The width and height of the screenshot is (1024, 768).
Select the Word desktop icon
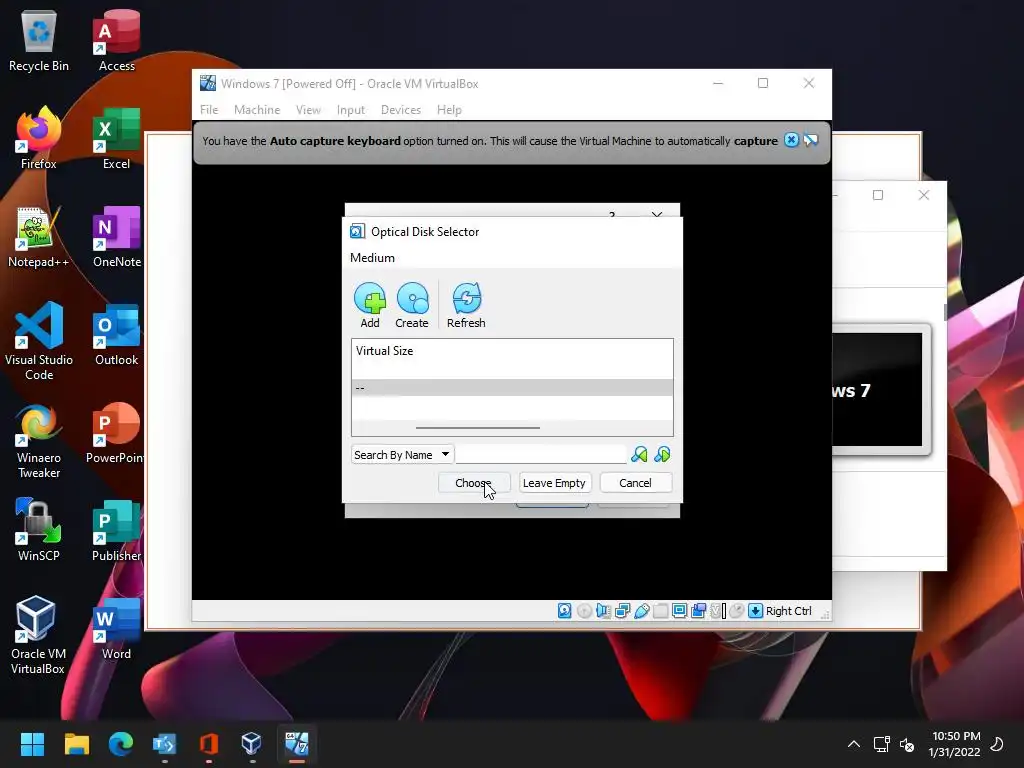click(117, 628)
